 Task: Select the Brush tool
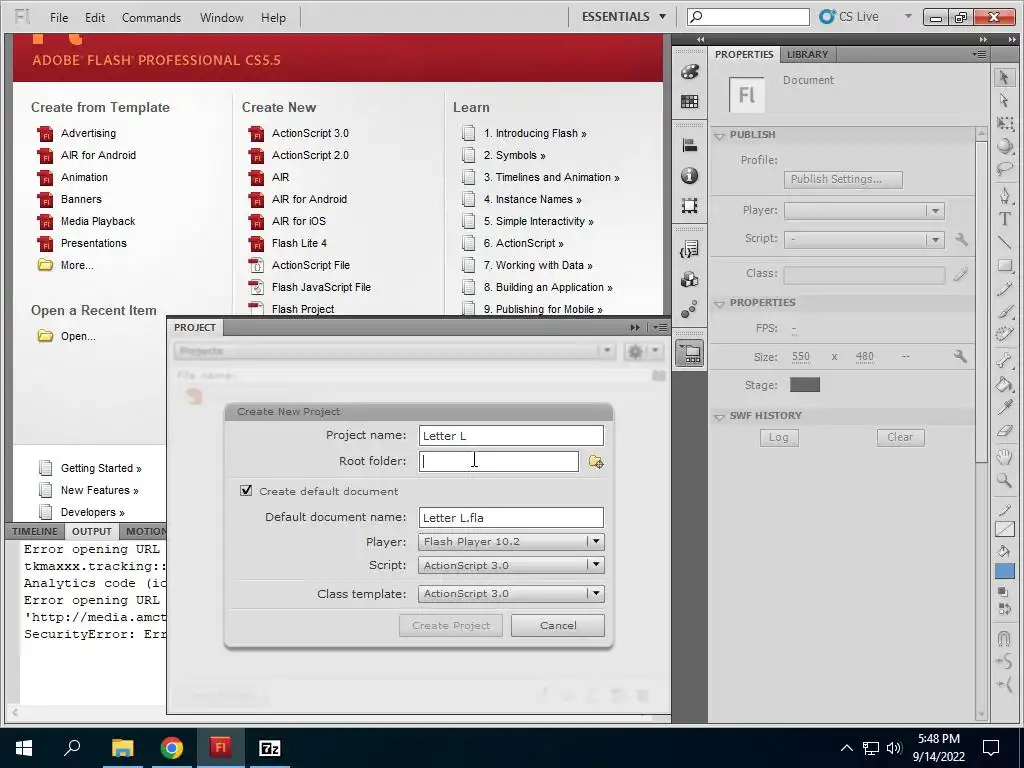pyautogui.click(x=1004, y=312)
